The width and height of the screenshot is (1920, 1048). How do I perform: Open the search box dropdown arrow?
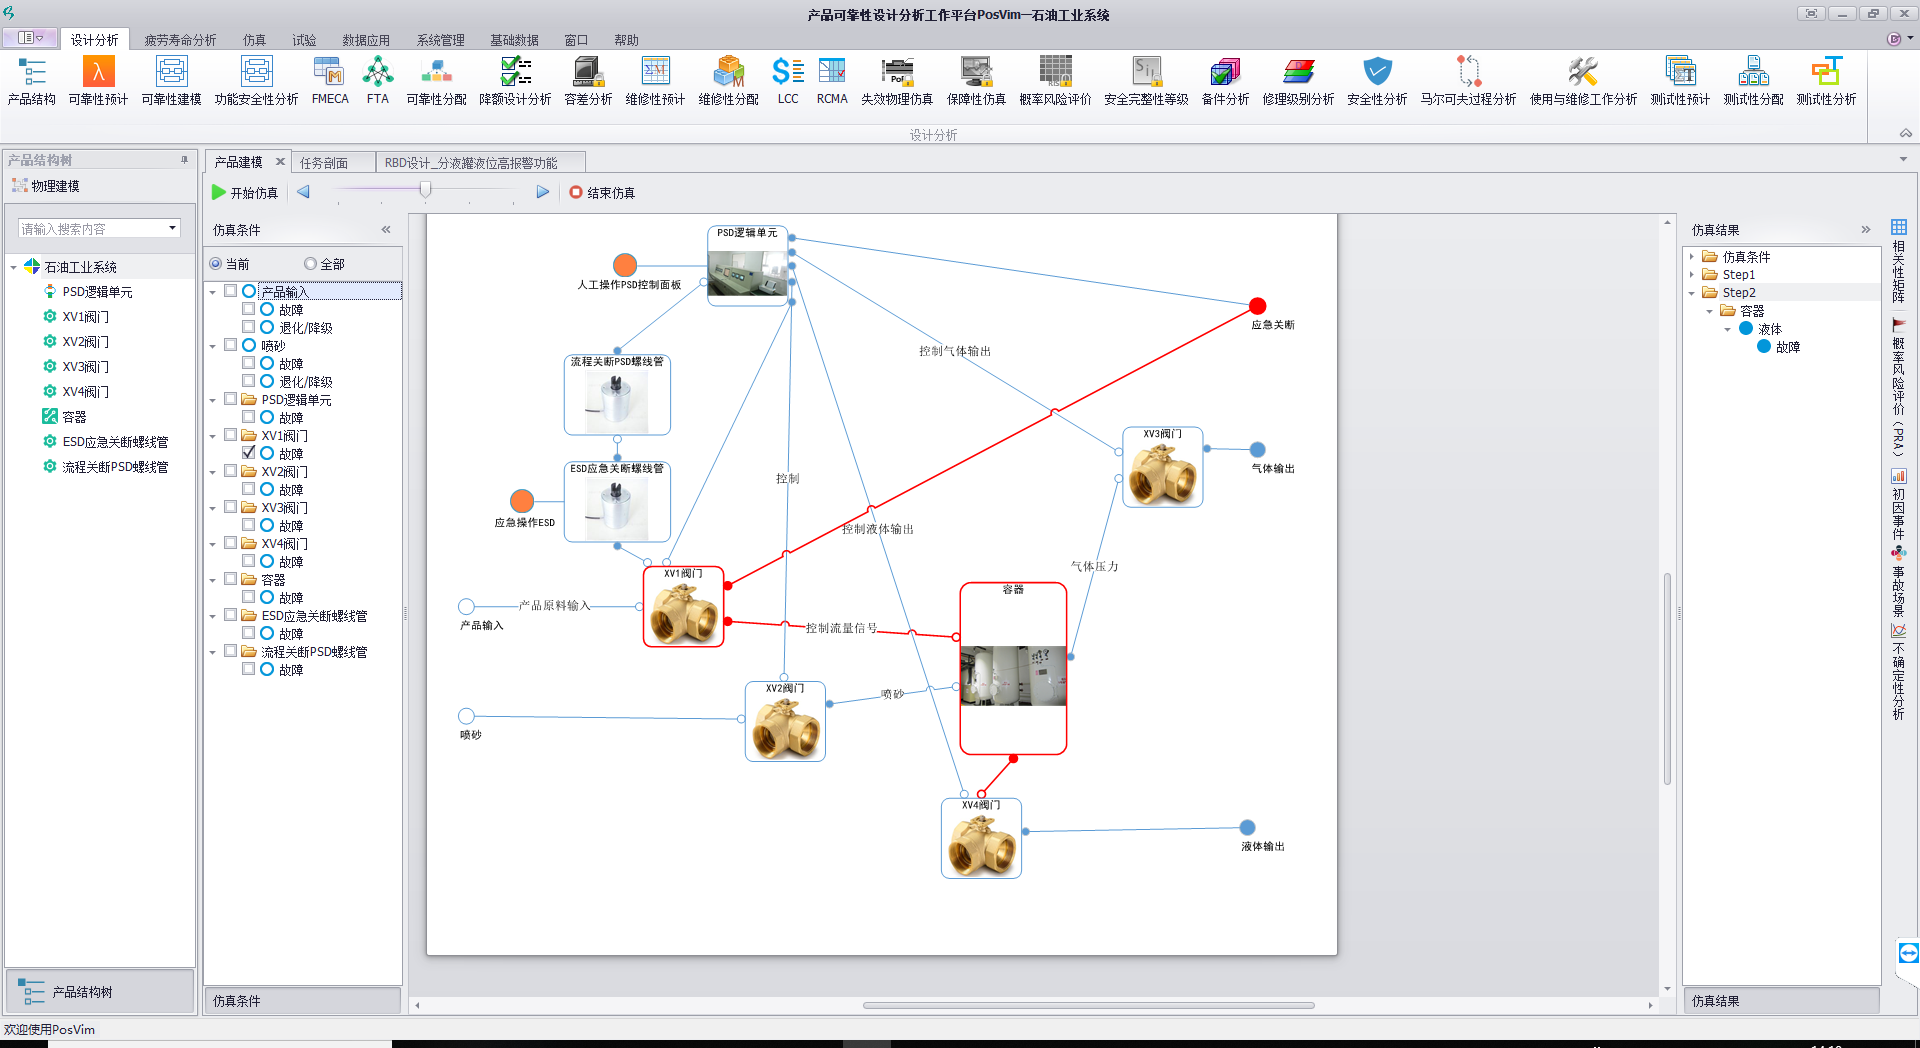pyautogui.click(x=172, y=228)
